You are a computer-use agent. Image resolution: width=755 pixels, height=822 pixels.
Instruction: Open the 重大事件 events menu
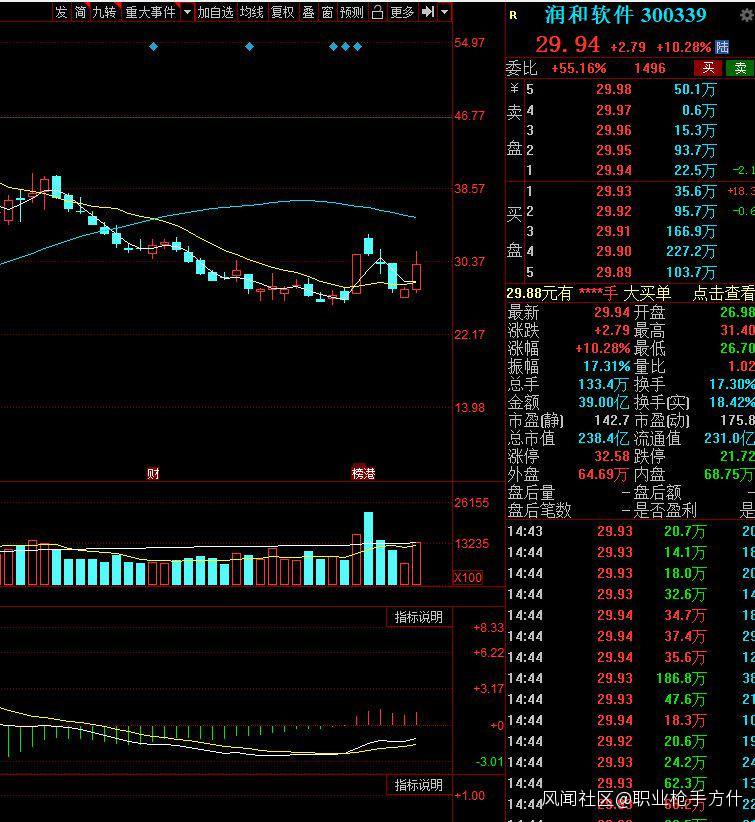tap(150, 12)
